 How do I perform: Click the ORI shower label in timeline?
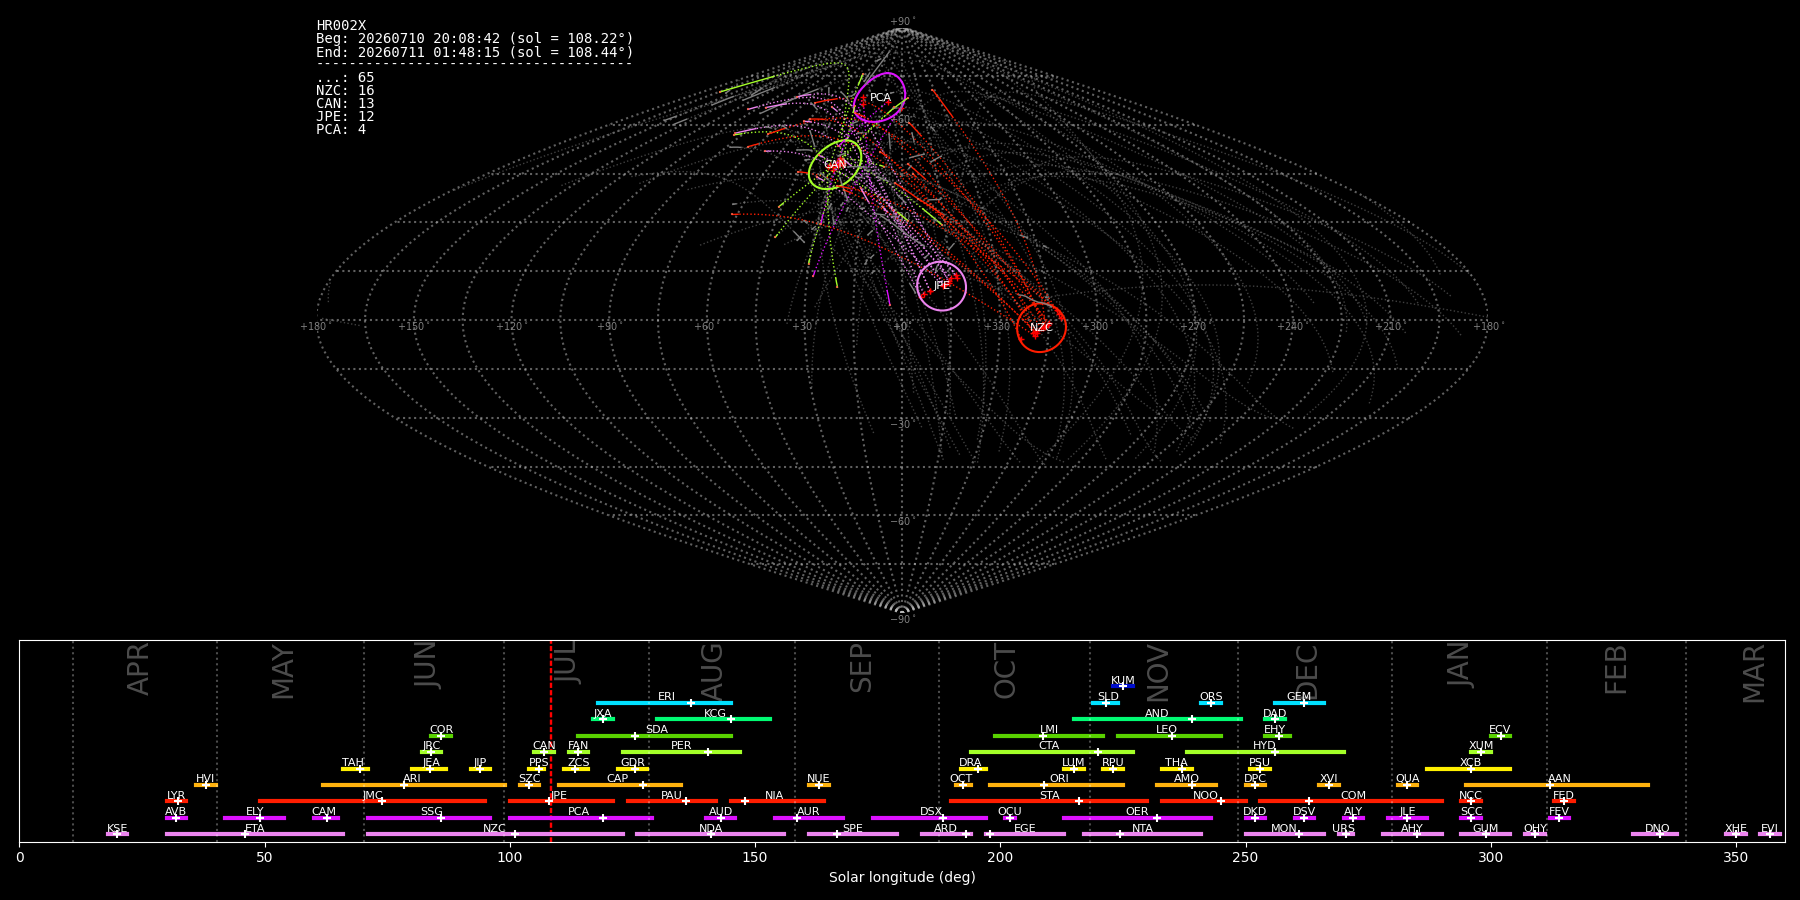[x=1059, y=778]
